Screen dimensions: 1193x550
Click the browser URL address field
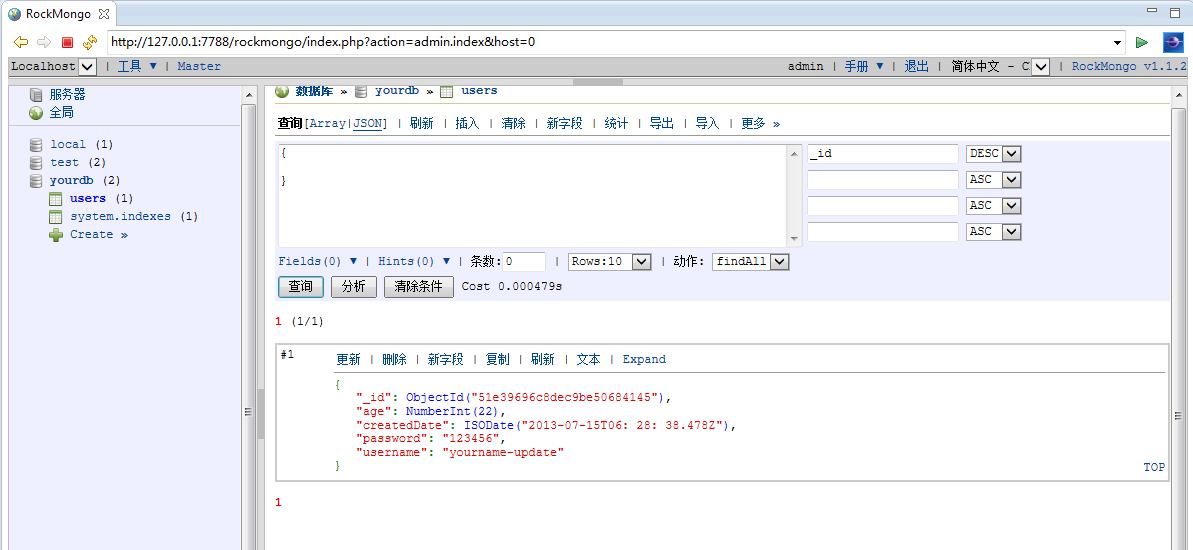coord(609,43)
